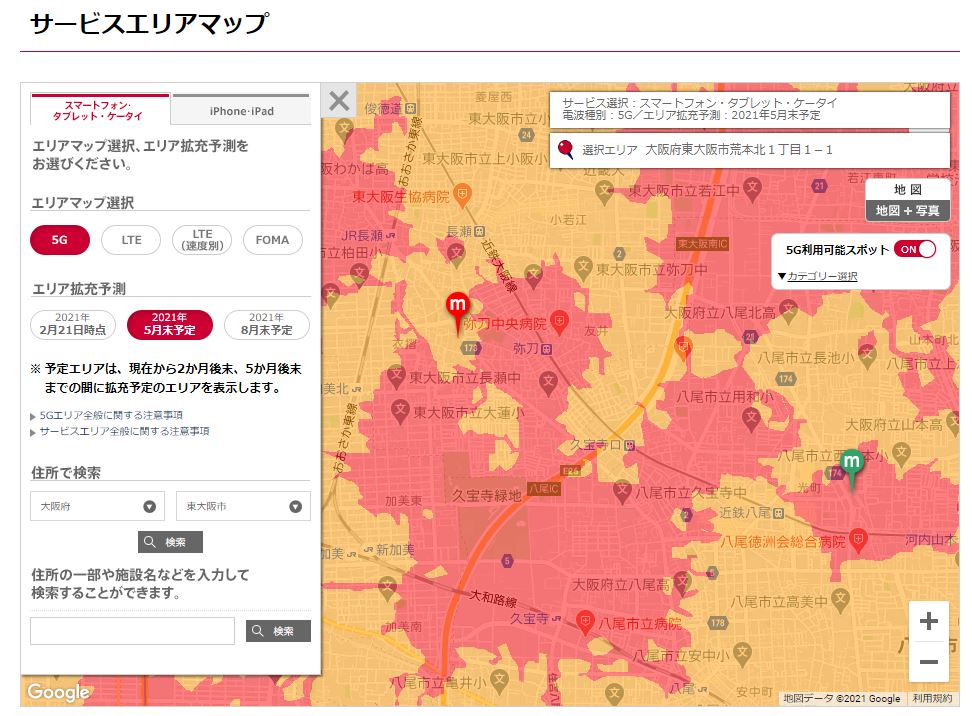Viewport: 972px width, 716px height.
Task: Select the 5G area map option
Action: [x=60, y=240]
